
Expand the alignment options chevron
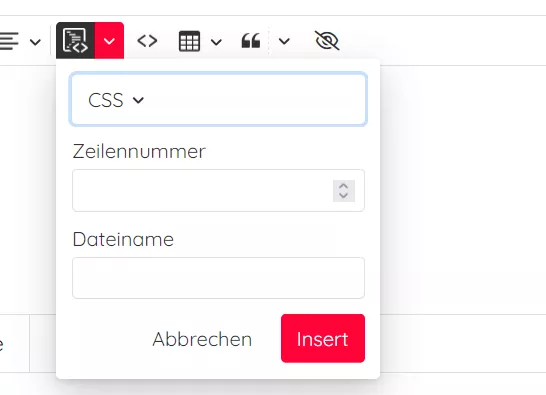click(x=35, y=42)
